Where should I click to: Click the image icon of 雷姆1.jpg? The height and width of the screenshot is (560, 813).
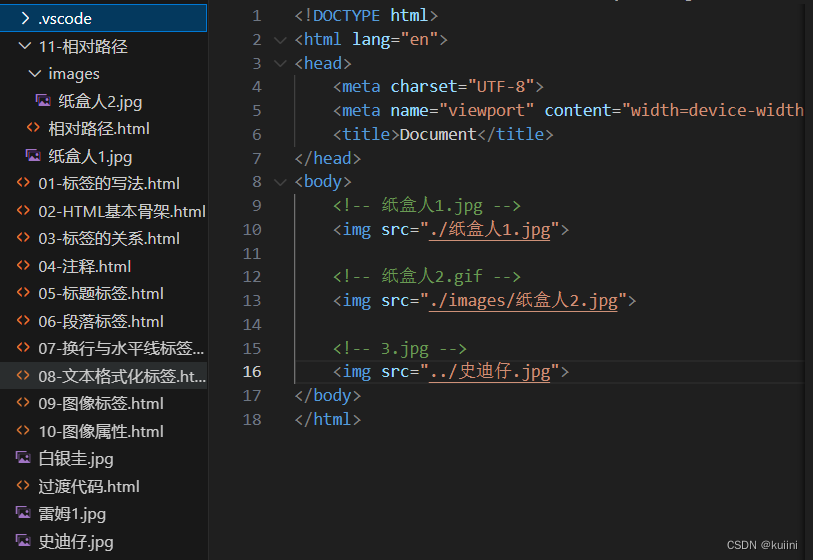[23, 513]
